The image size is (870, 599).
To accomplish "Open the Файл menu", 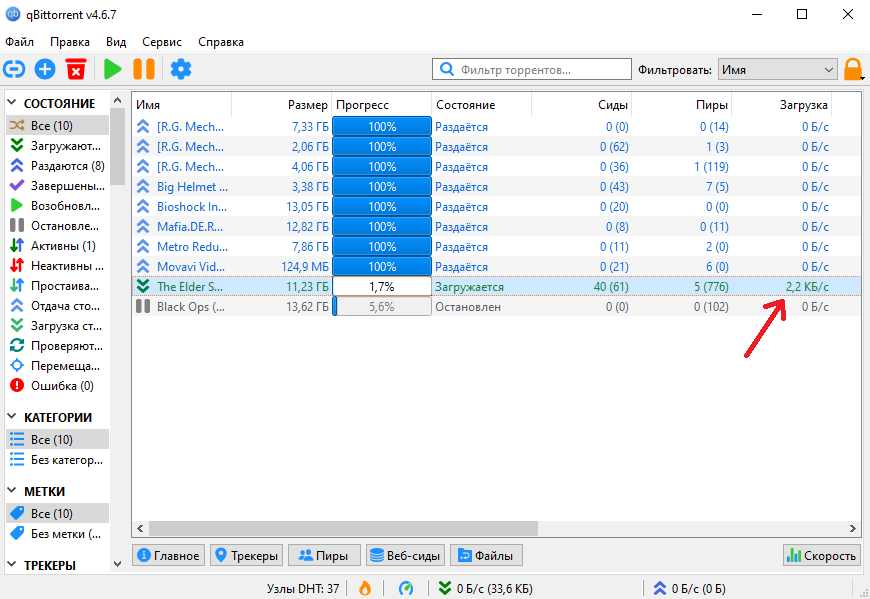I will [x=19, y=42].
